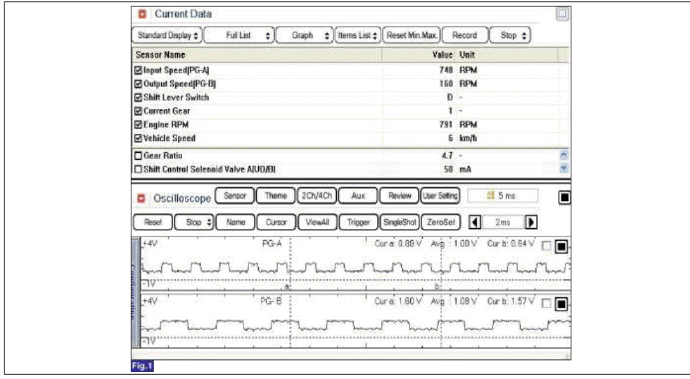Select the Input Speed[PG-A] row text
Image resolution: width=690 pixels, height=379 pixels.
pyautogui.click(x=176, y=70)
